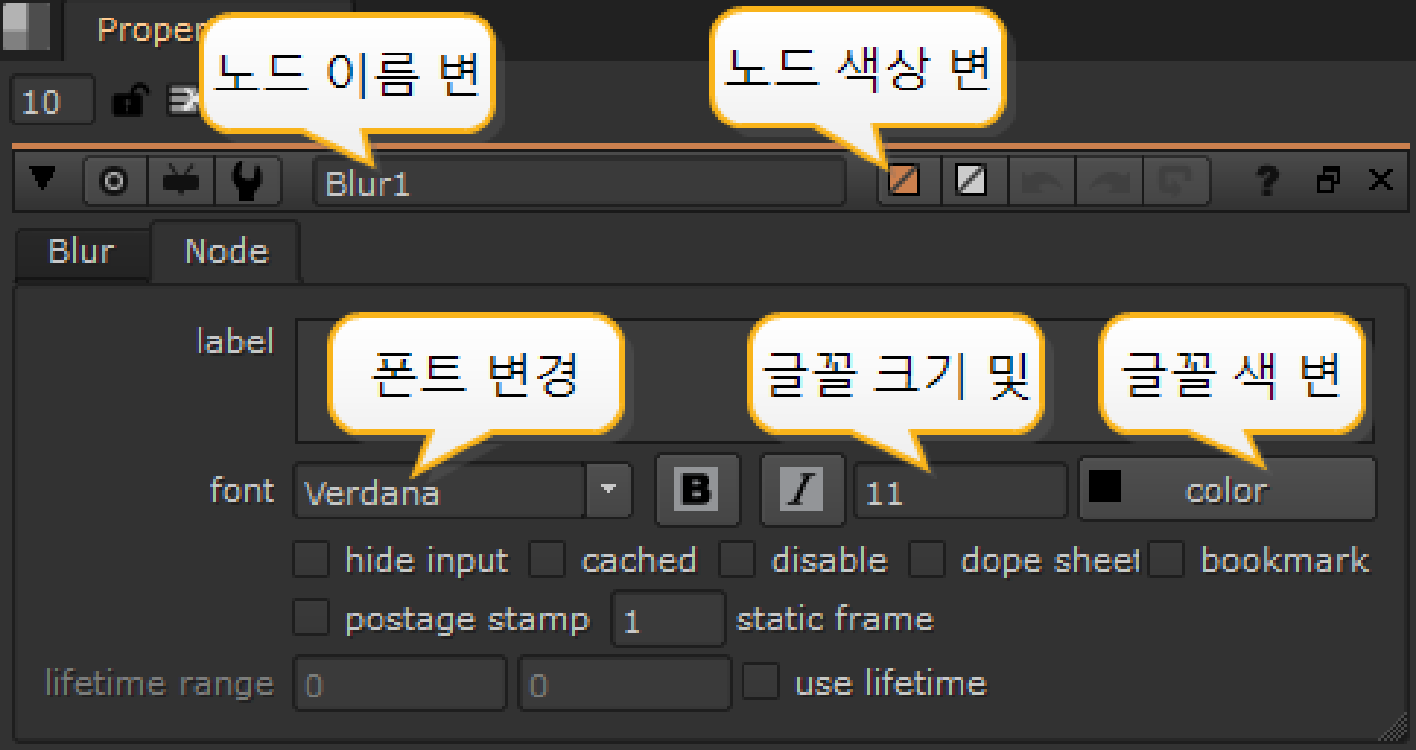1416x750 pixels.
Task: Switch to the Blur tab
Action: click(x=81, y=251)
